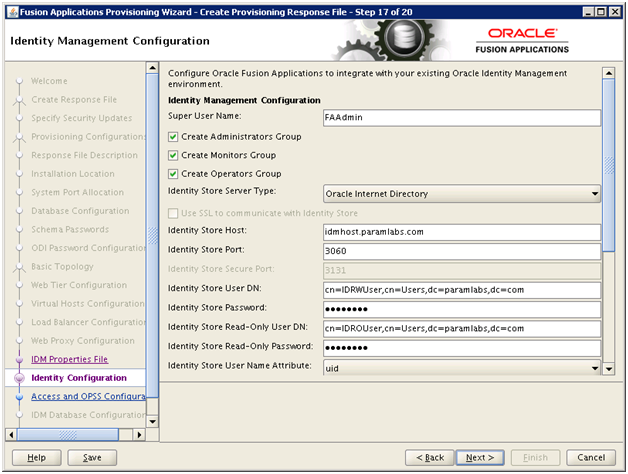Click the Identity Configuration step bullet
This screenshot has height=474, width=628.
19,378
